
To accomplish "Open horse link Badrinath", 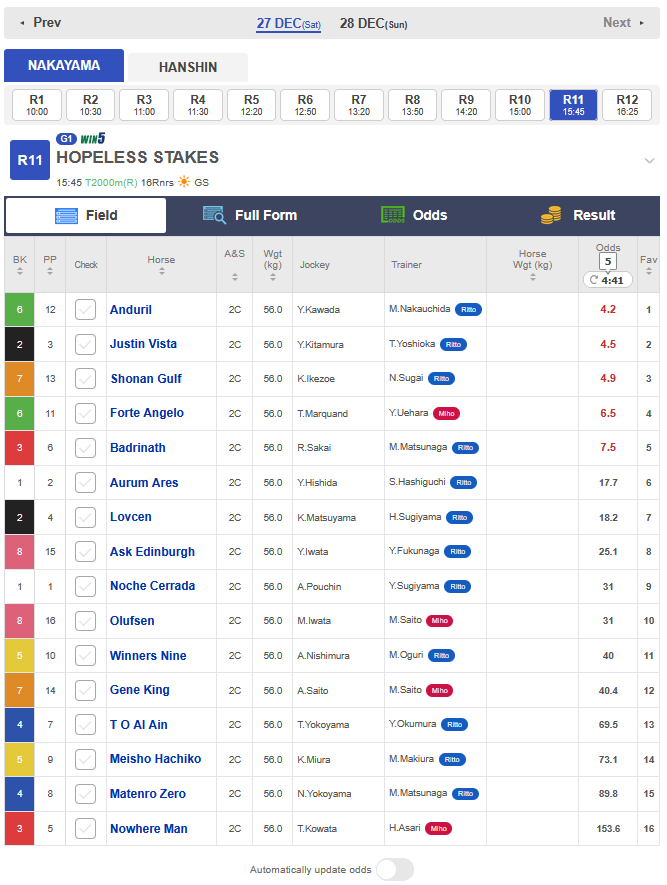I will [138, 448].
